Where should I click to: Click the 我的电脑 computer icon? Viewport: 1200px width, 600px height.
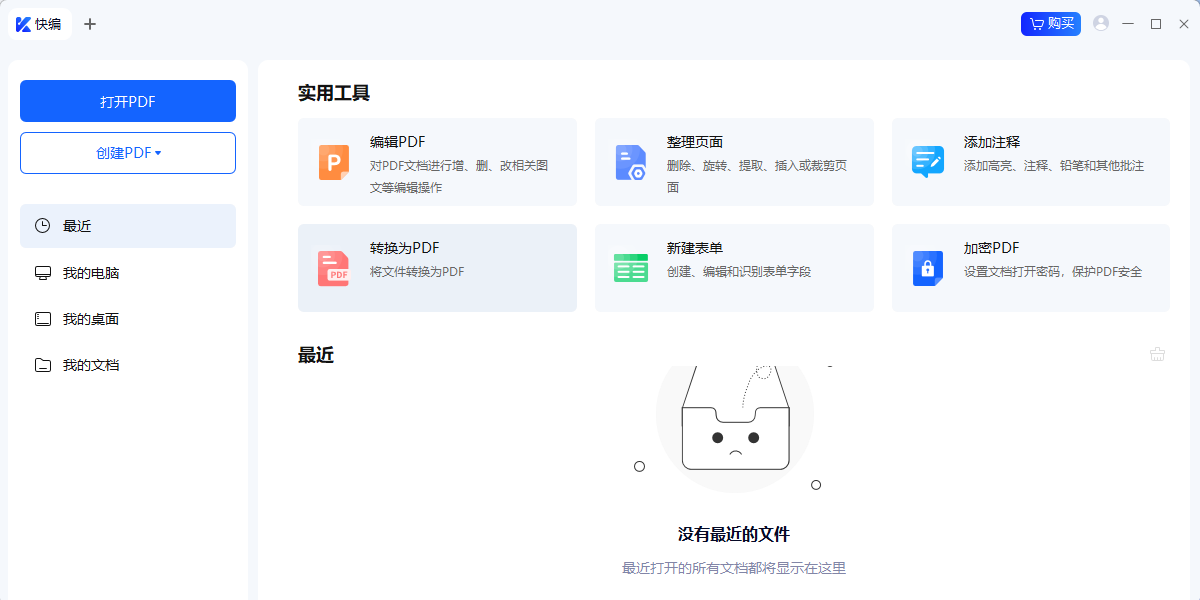point(42,272)
